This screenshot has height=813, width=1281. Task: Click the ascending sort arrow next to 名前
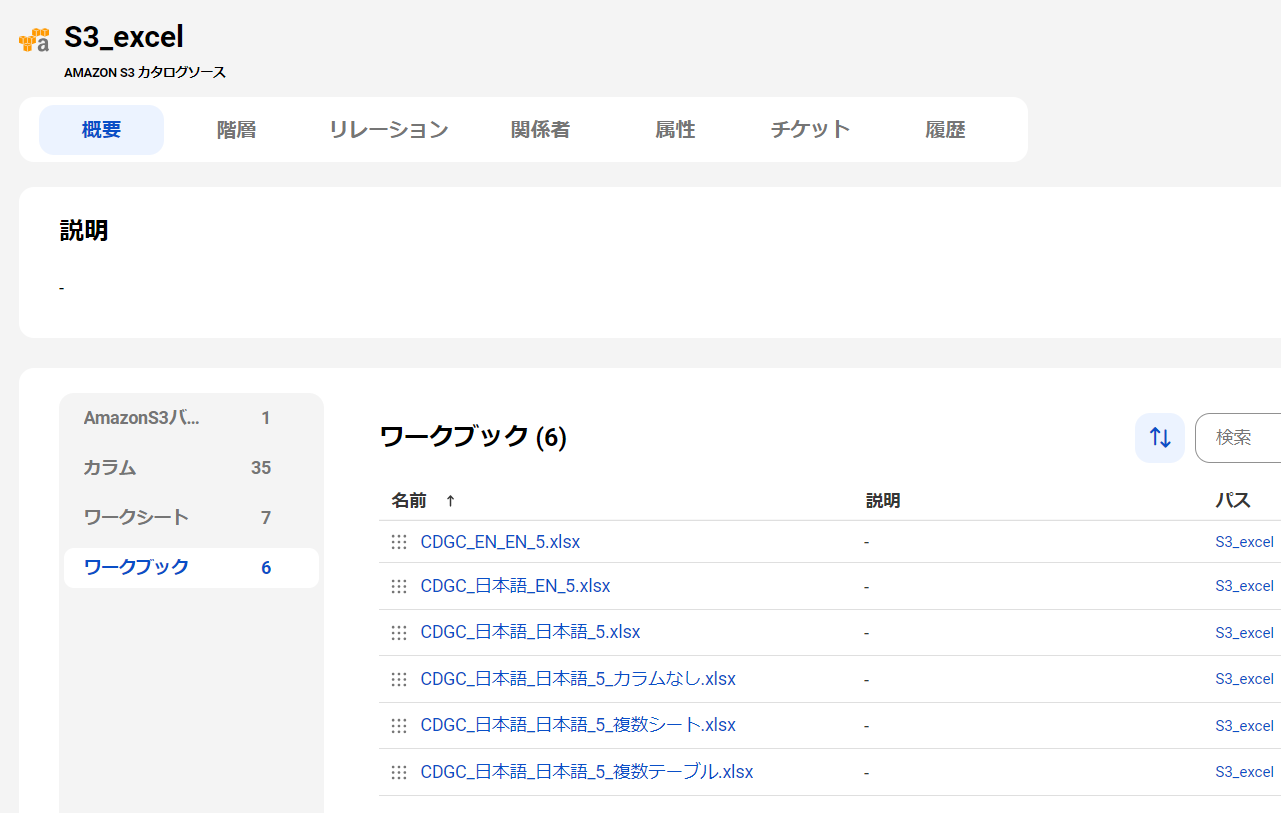(x=450, y=501)
